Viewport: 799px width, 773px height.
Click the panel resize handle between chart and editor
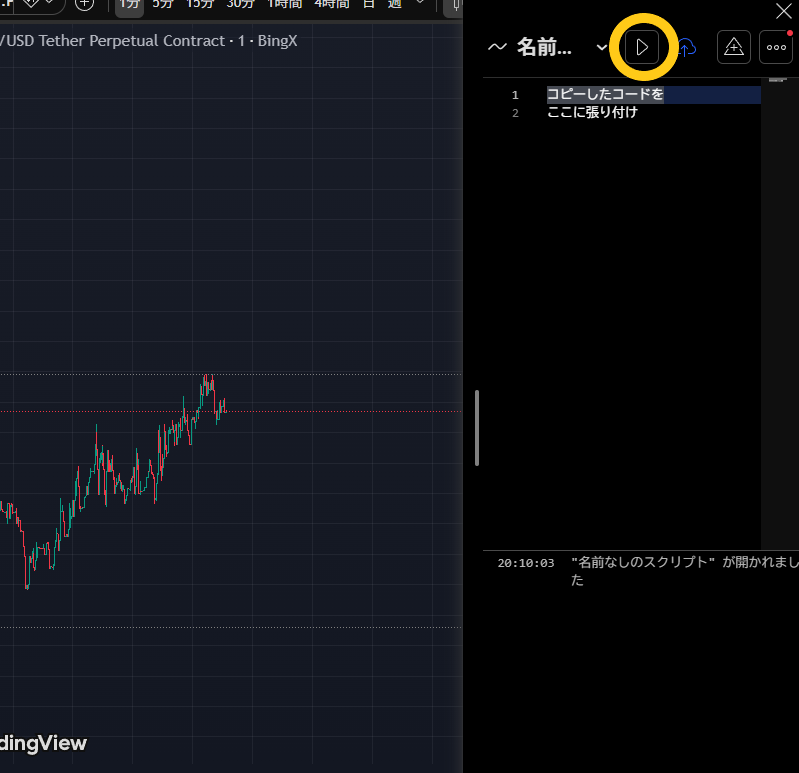[477, 428]
